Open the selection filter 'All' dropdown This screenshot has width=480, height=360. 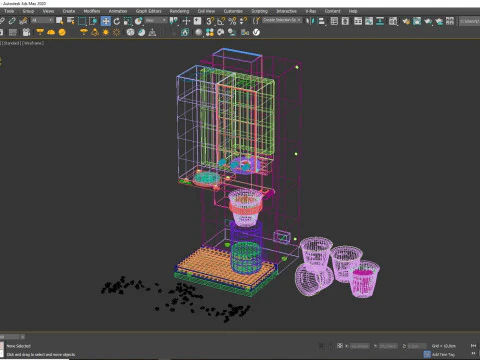(42, 21)
